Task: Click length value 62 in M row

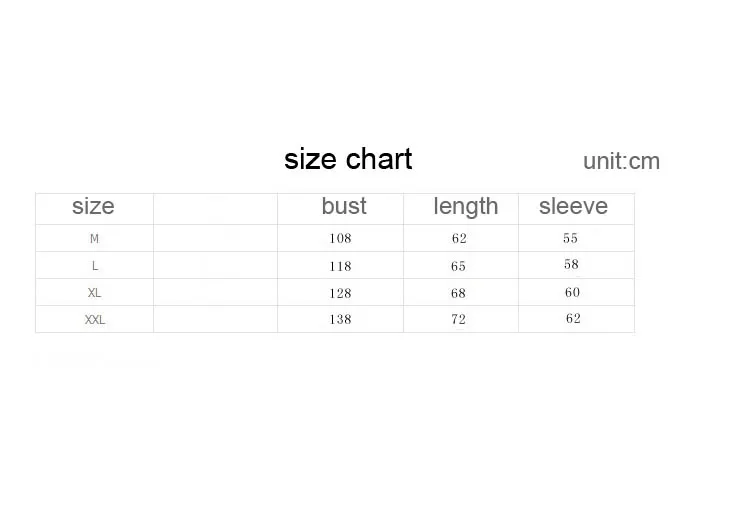Action: [x=459, y=238]
